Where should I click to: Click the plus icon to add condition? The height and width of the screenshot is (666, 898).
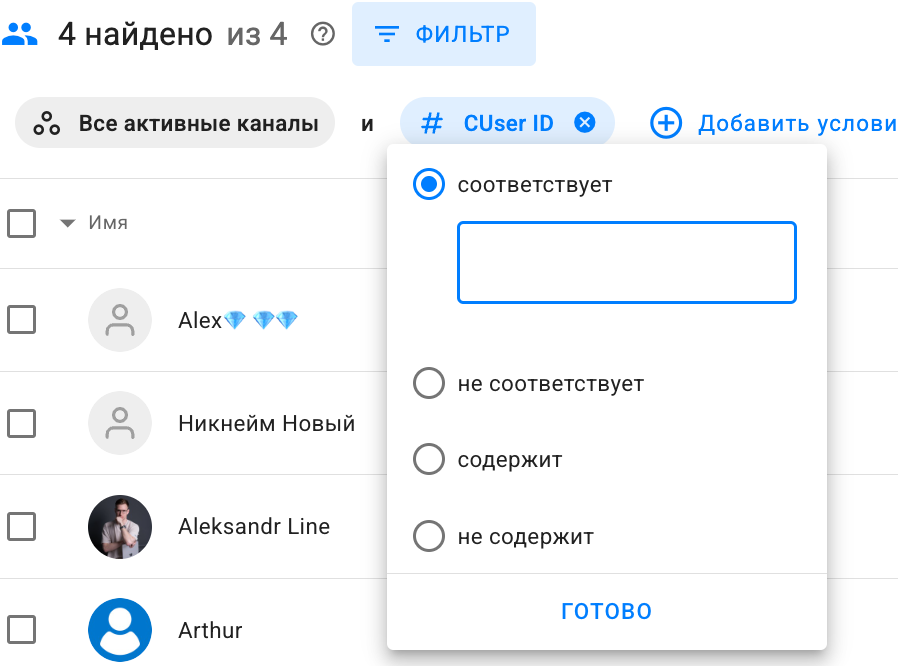[x=666, y=123]
